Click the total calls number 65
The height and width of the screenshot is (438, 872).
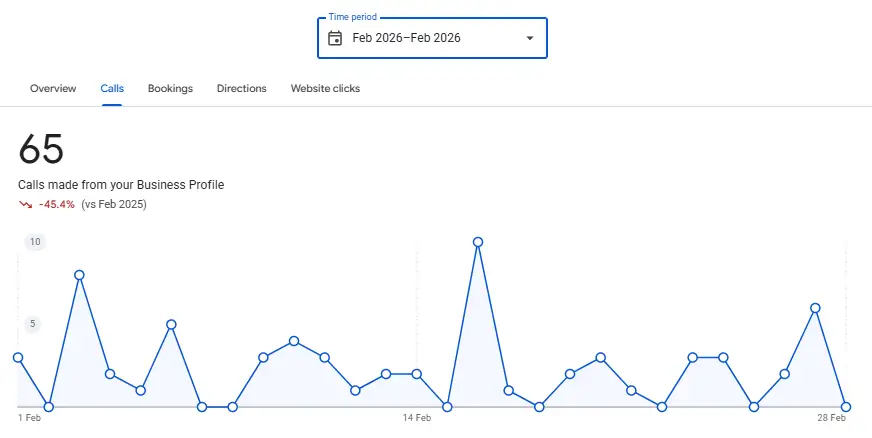point(41,149)
